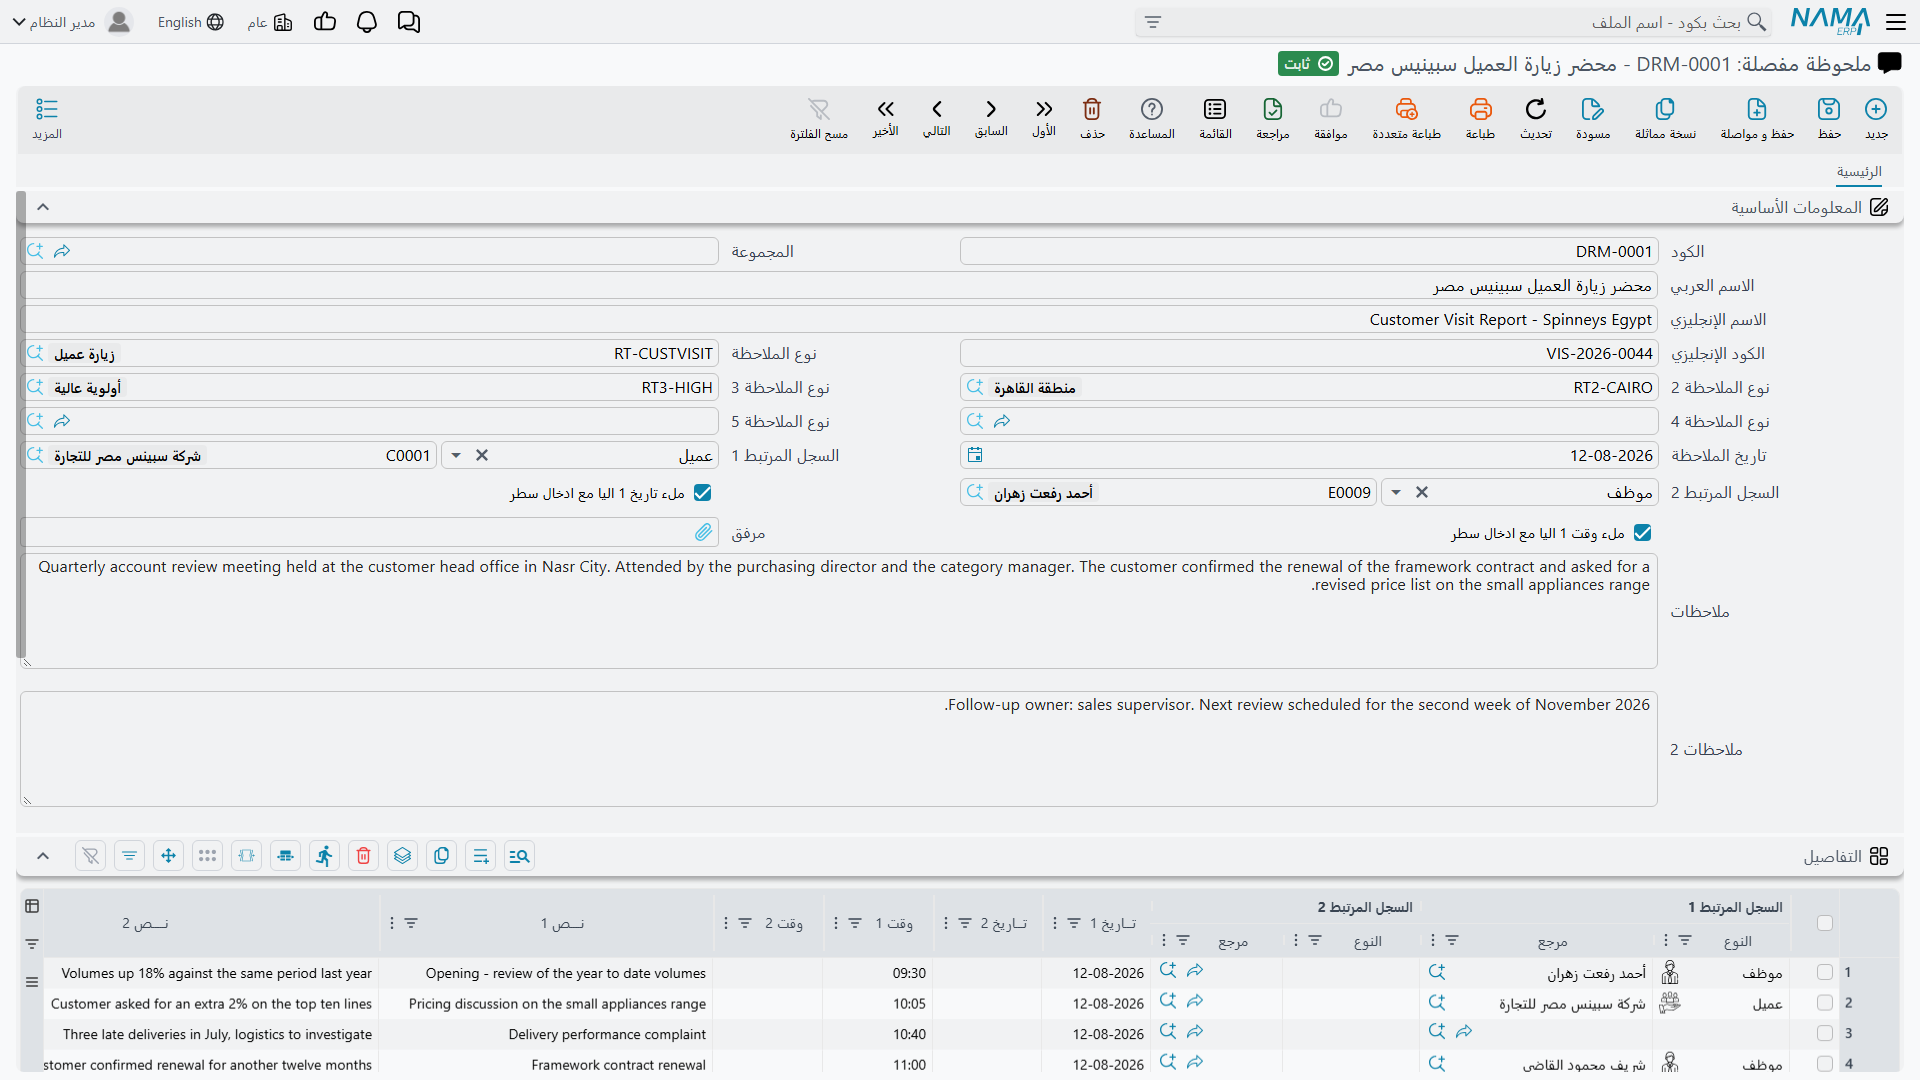Open السجل المرتبط 1 type dropdown arrow
The width and height of the screenshot is (1920, 1080).
(456, 456)
